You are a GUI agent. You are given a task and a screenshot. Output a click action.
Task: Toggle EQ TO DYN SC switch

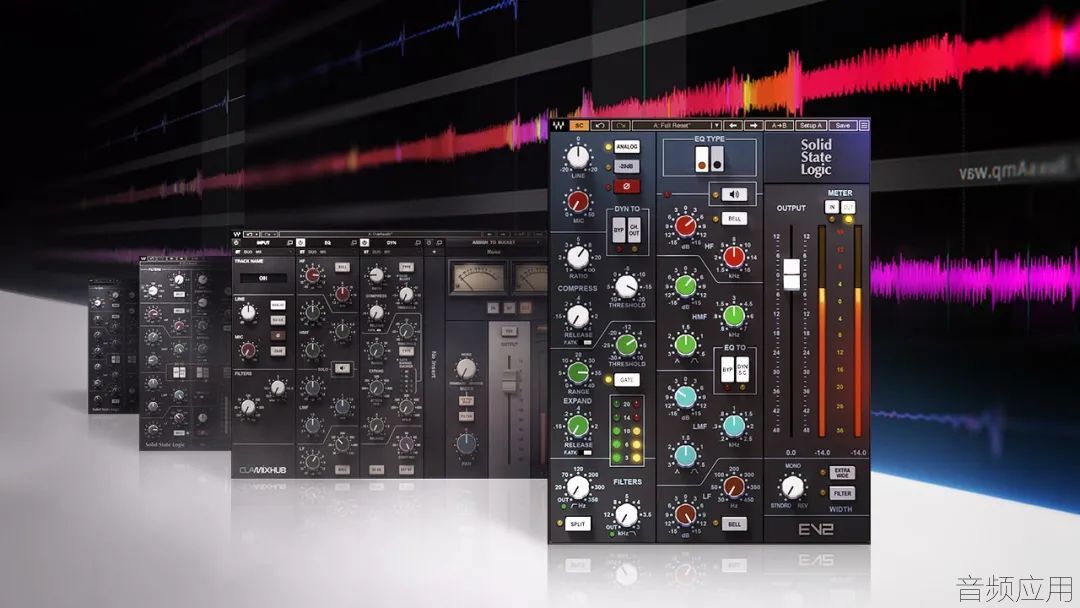tap(742, 370)
